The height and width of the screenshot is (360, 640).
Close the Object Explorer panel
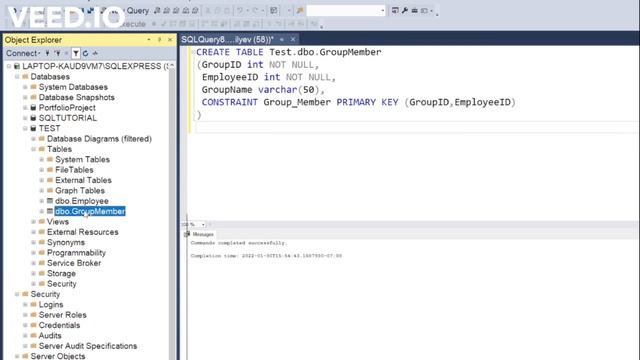170,40
